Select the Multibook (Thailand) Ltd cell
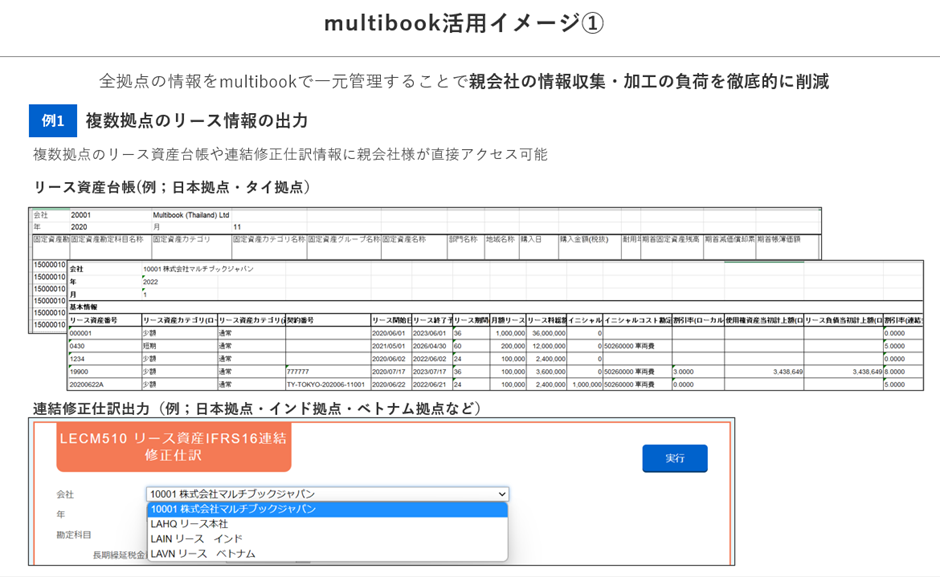Viewport: 940px width, 577px height. tap(191, 215)
